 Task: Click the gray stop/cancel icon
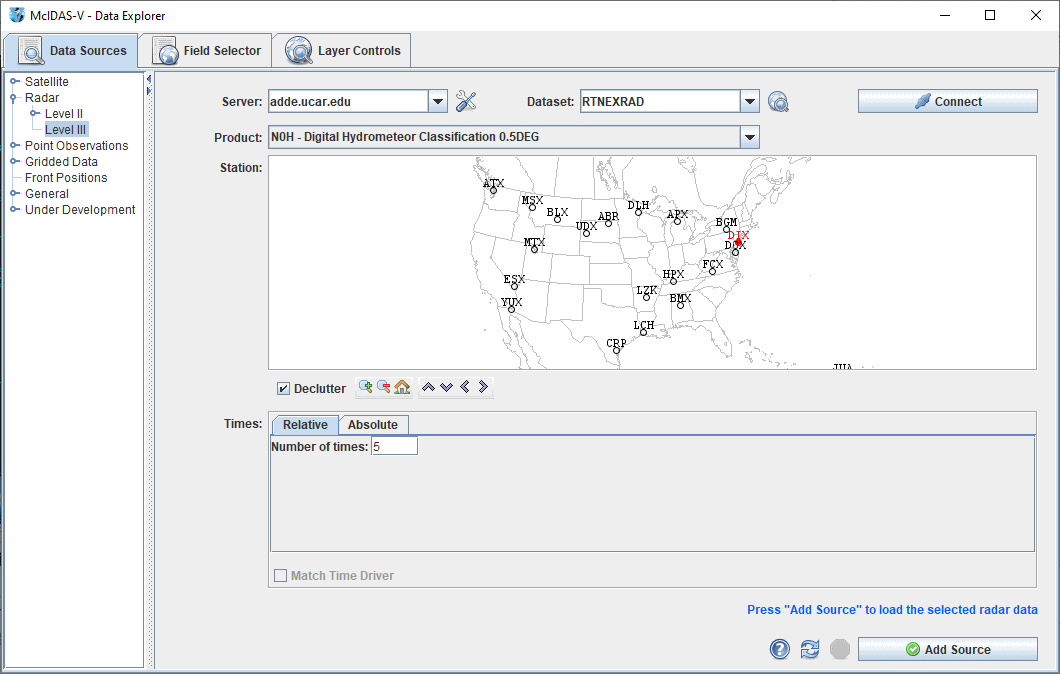point(840,649)
